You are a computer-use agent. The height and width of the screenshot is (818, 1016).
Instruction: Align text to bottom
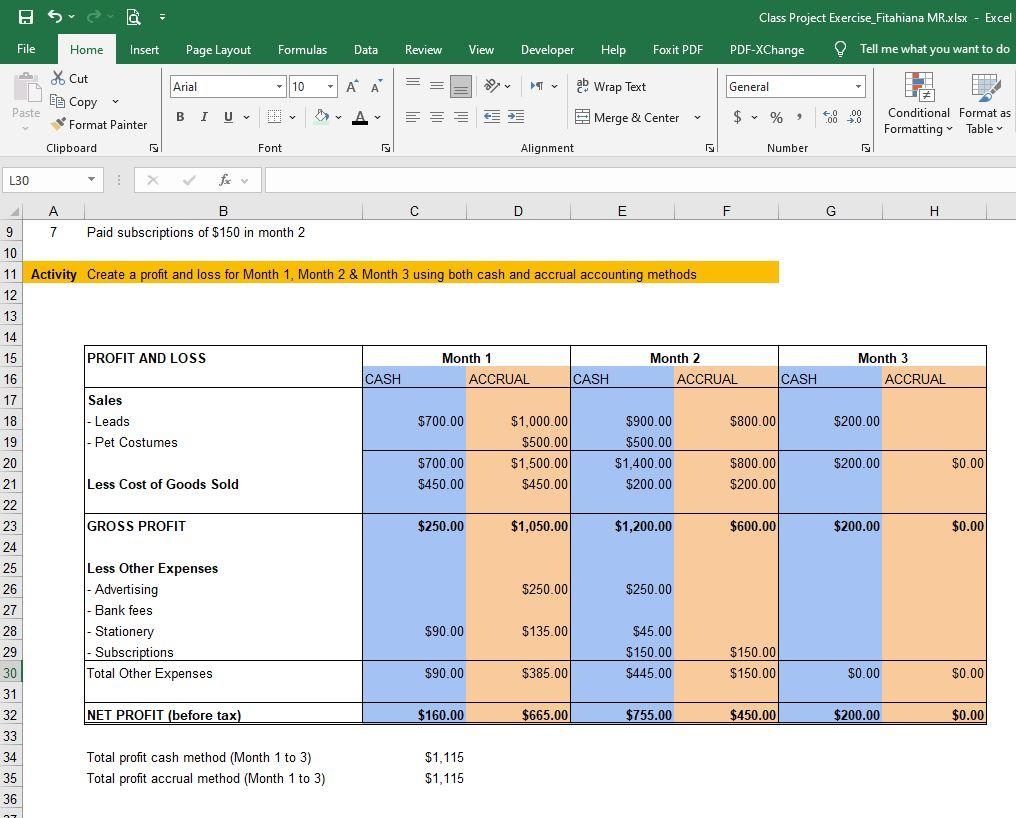coord(461,86)
